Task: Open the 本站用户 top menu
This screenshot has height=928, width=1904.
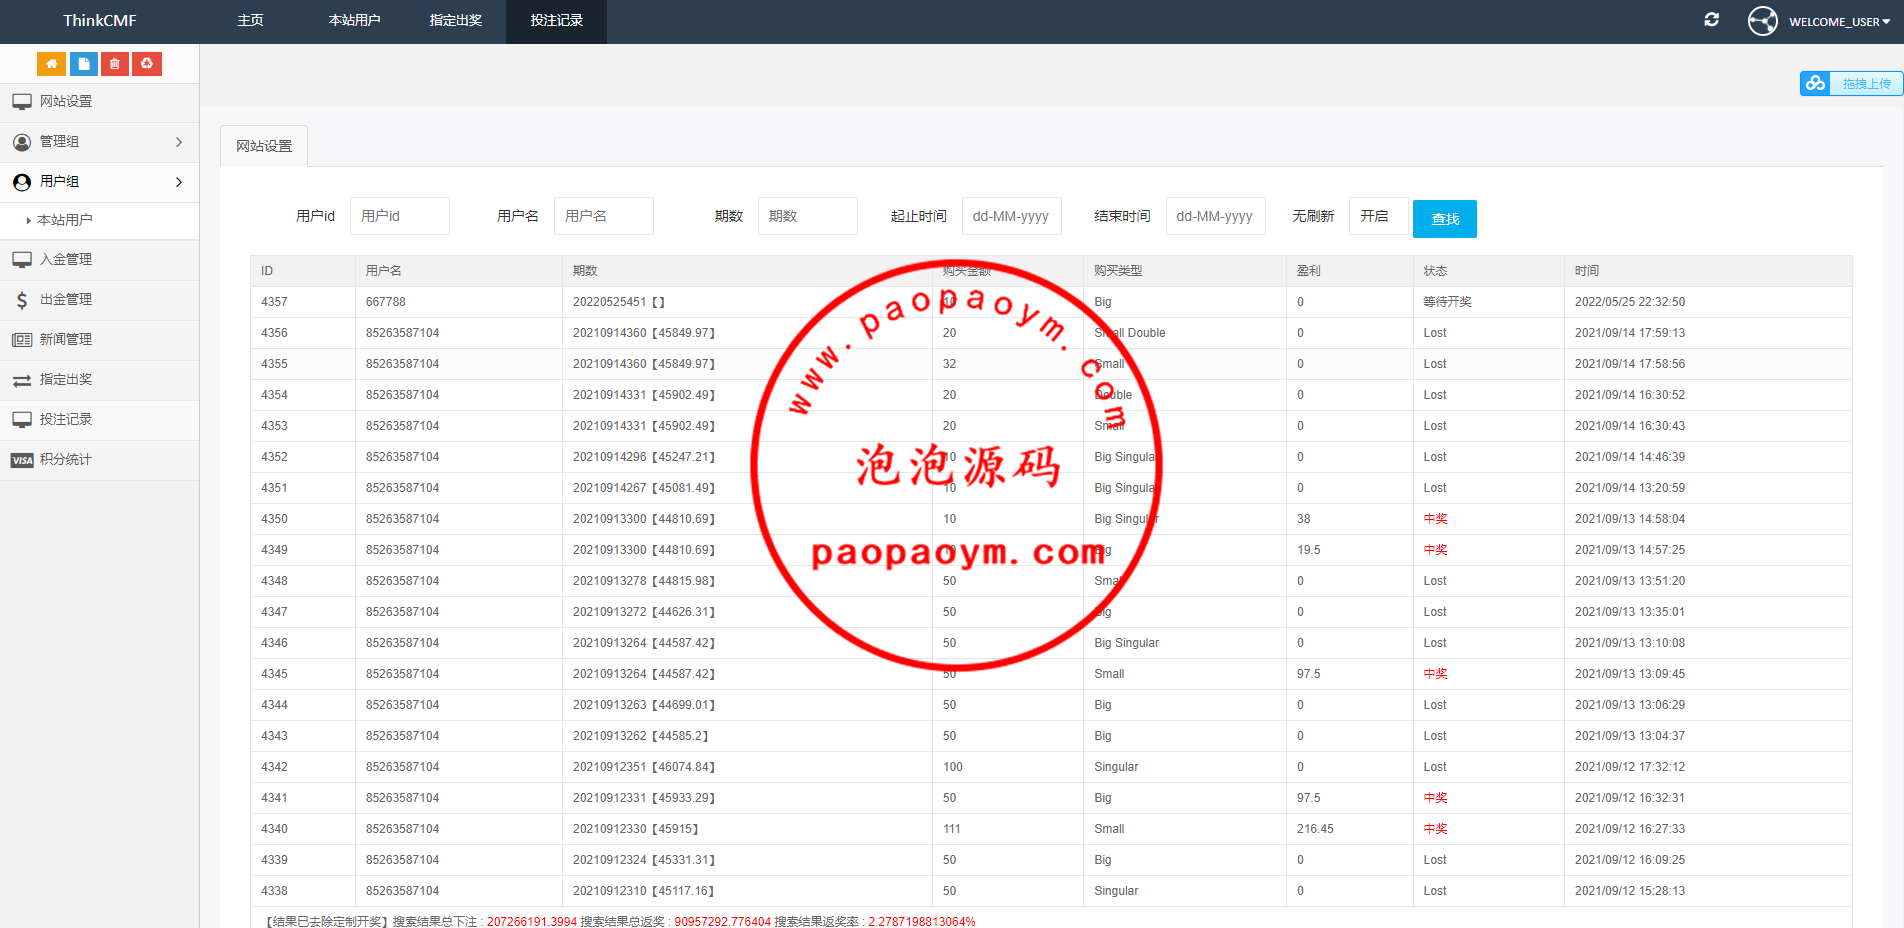Action: point(354,21)
